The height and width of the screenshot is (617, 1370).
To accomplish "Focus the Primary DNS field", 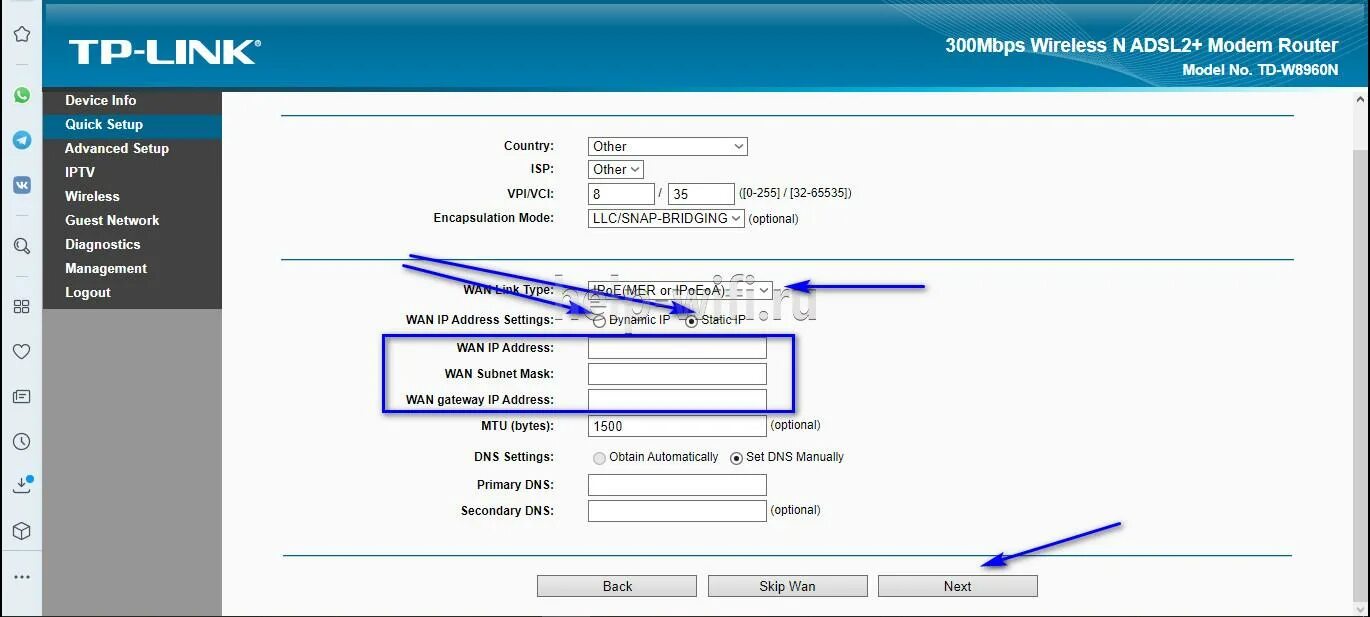I will [677, 485].
